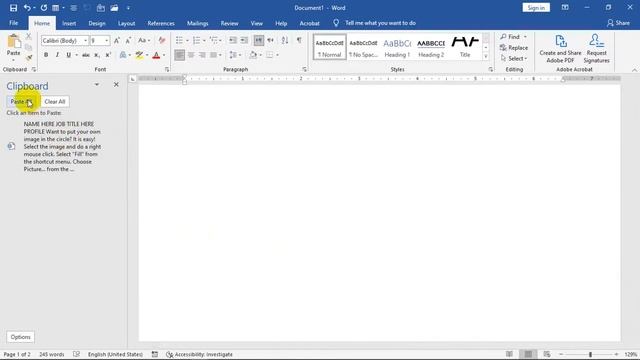Screen dimensions: 640x360
Task: Apply the Heading 1 style
Action: [397, 47]
